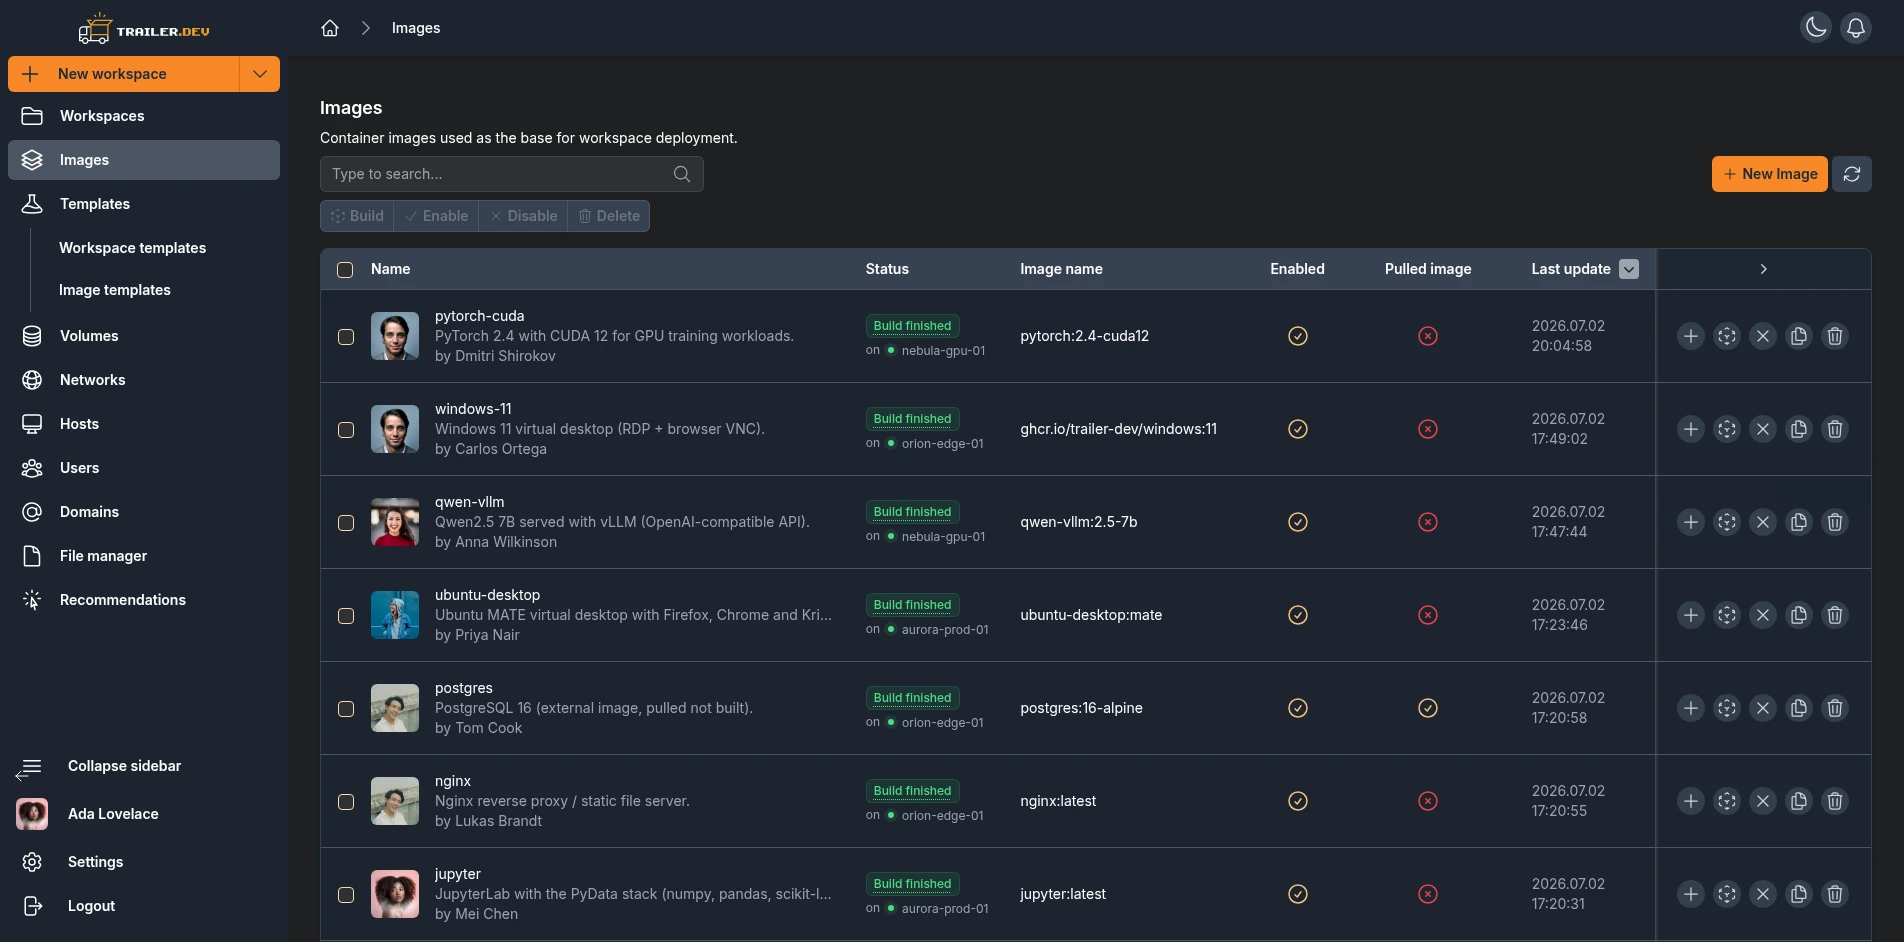Screen dimensions: 1904x942
Task: Select all images header checkbox
Action: pos(345,270)
